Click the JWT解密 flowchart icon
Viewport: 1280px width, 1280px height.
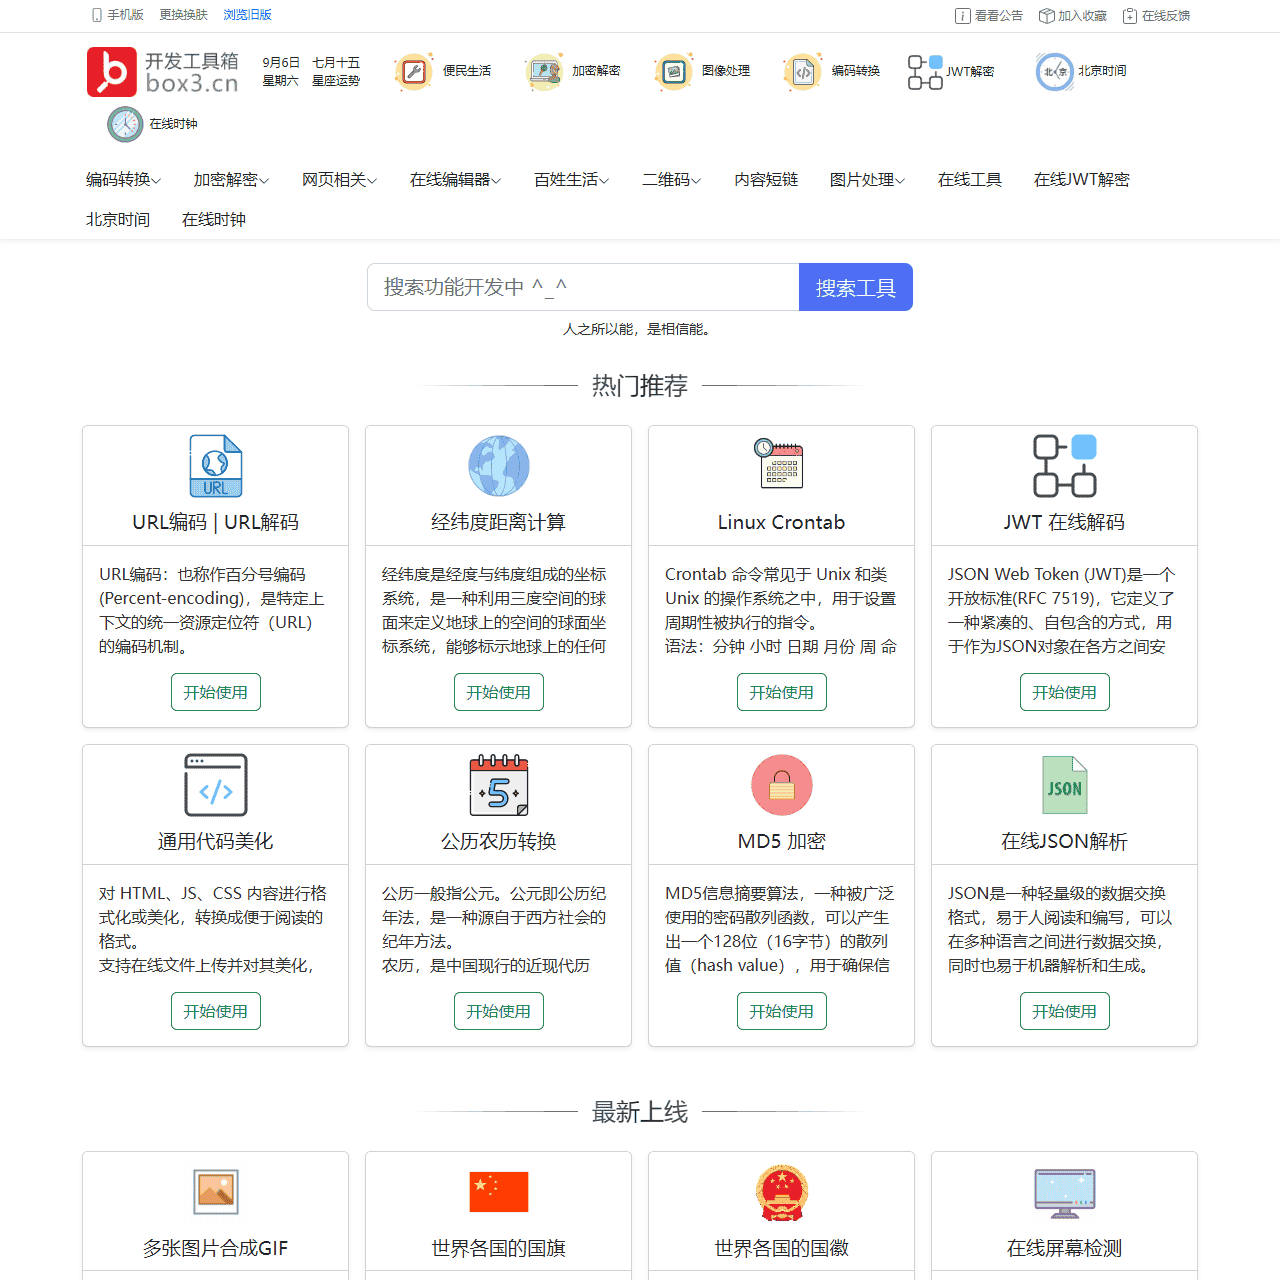(924, 71)
